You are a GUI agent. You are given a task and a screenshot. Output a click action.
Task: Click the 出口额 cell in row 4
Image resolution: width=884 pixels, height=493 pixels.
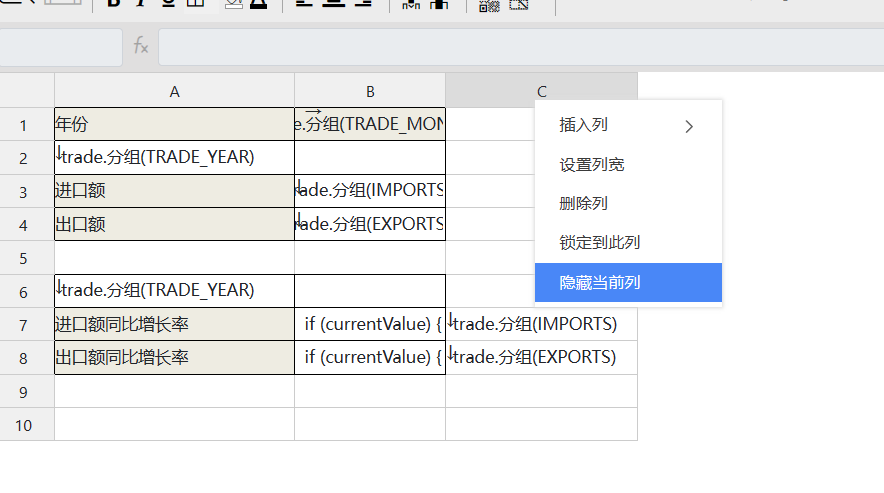(174, 224)
